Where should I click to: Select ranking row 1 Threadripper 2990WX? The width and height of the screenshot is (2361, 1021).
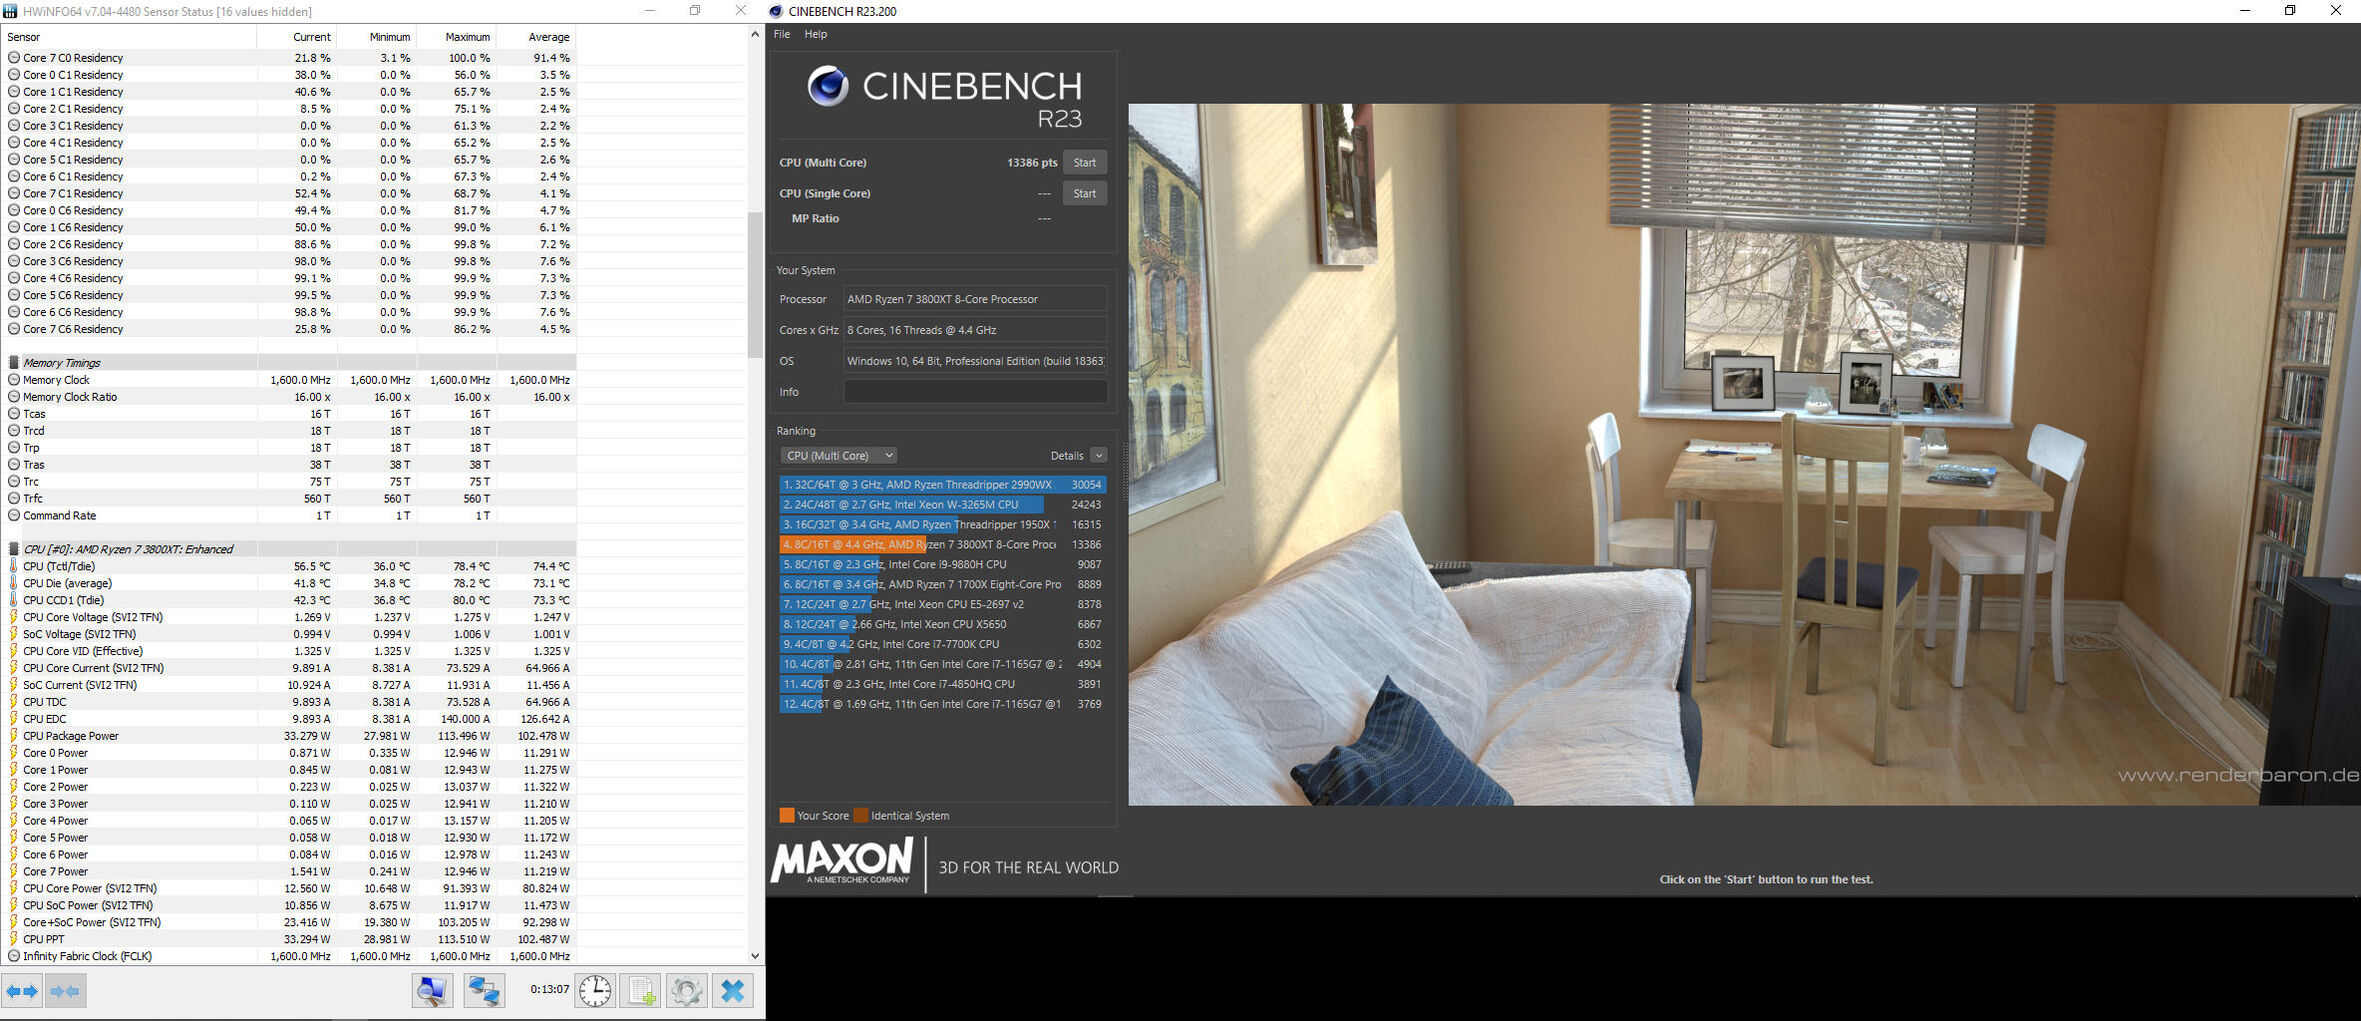942,484
